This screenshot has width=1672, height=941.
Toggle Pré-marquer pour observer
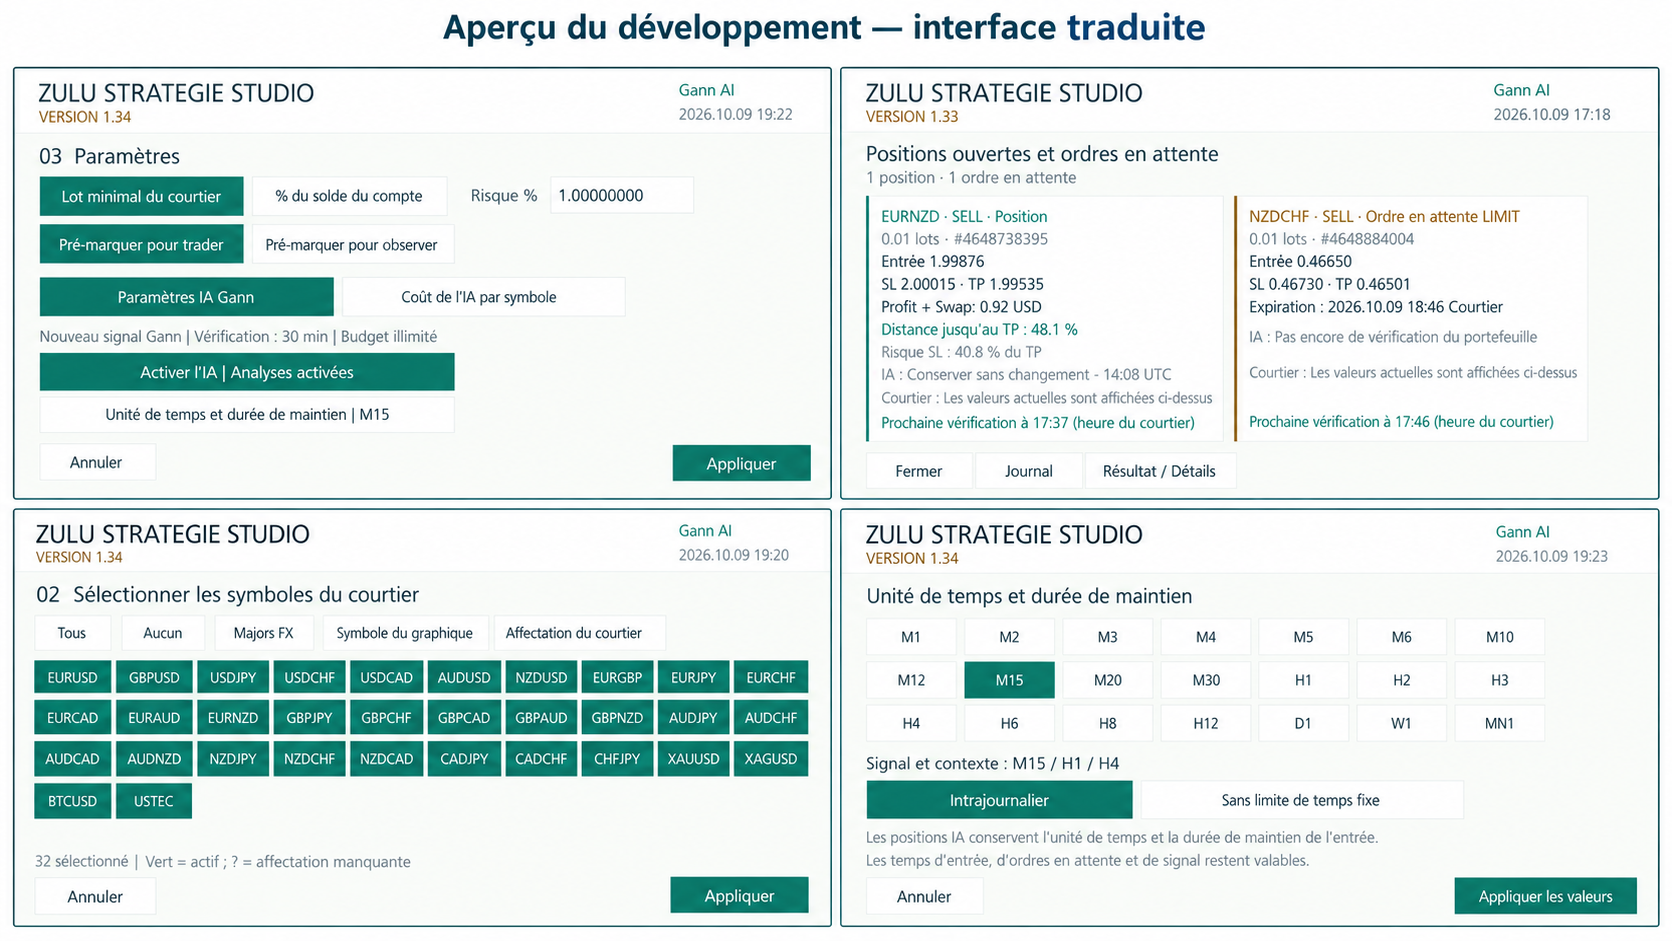point(352,244)
